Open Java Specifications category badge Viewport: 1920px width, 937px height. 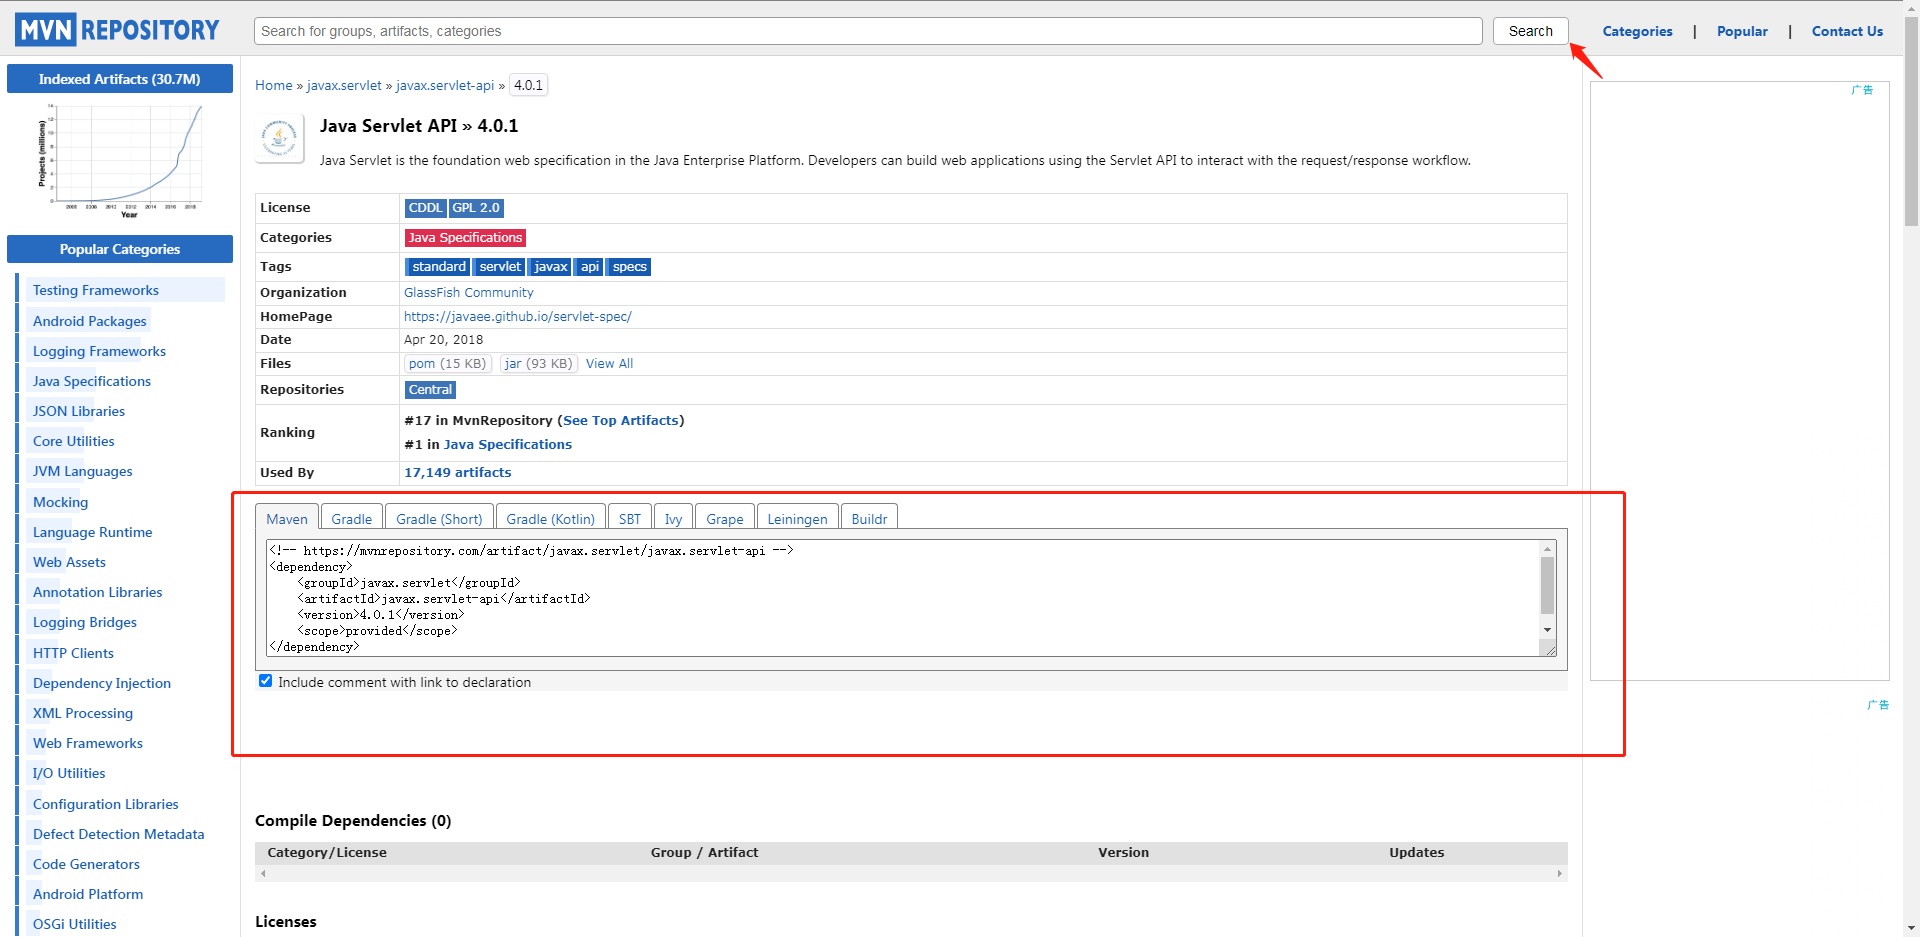pyautogui.click(x=465, y=237)
